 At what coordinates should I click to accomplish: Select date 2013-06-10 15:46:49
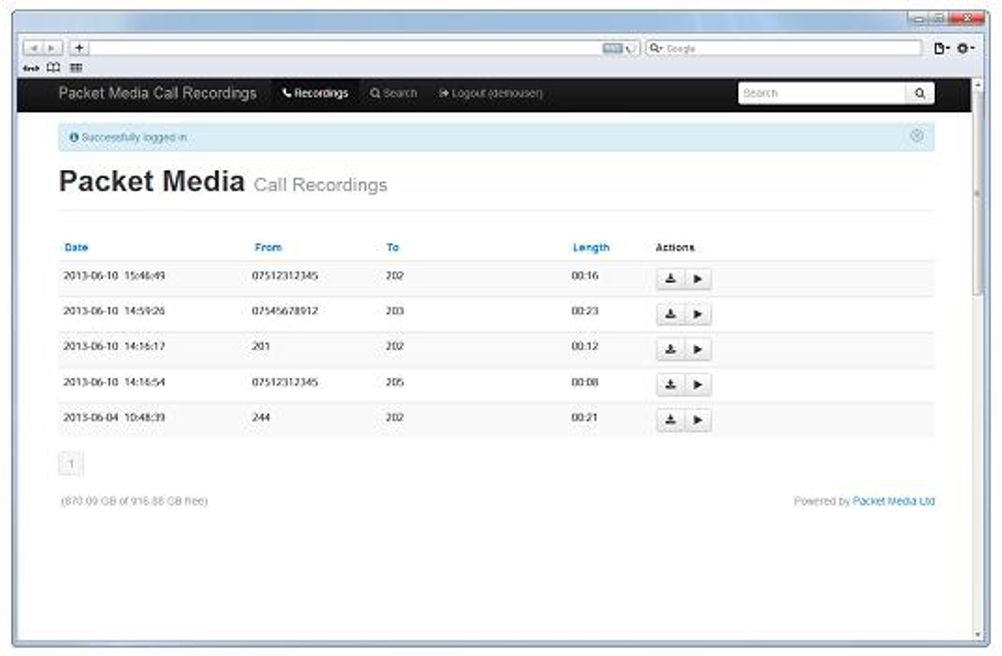pyautogui.click(x=114, y=276)
